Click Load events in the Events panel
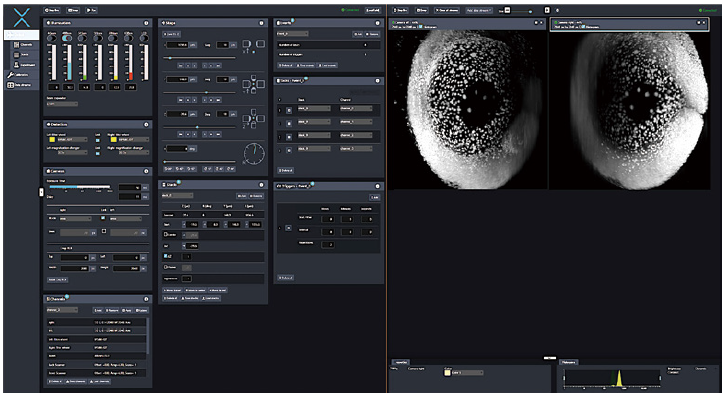This screenshot has height=397, width=726. coord(327,65)
